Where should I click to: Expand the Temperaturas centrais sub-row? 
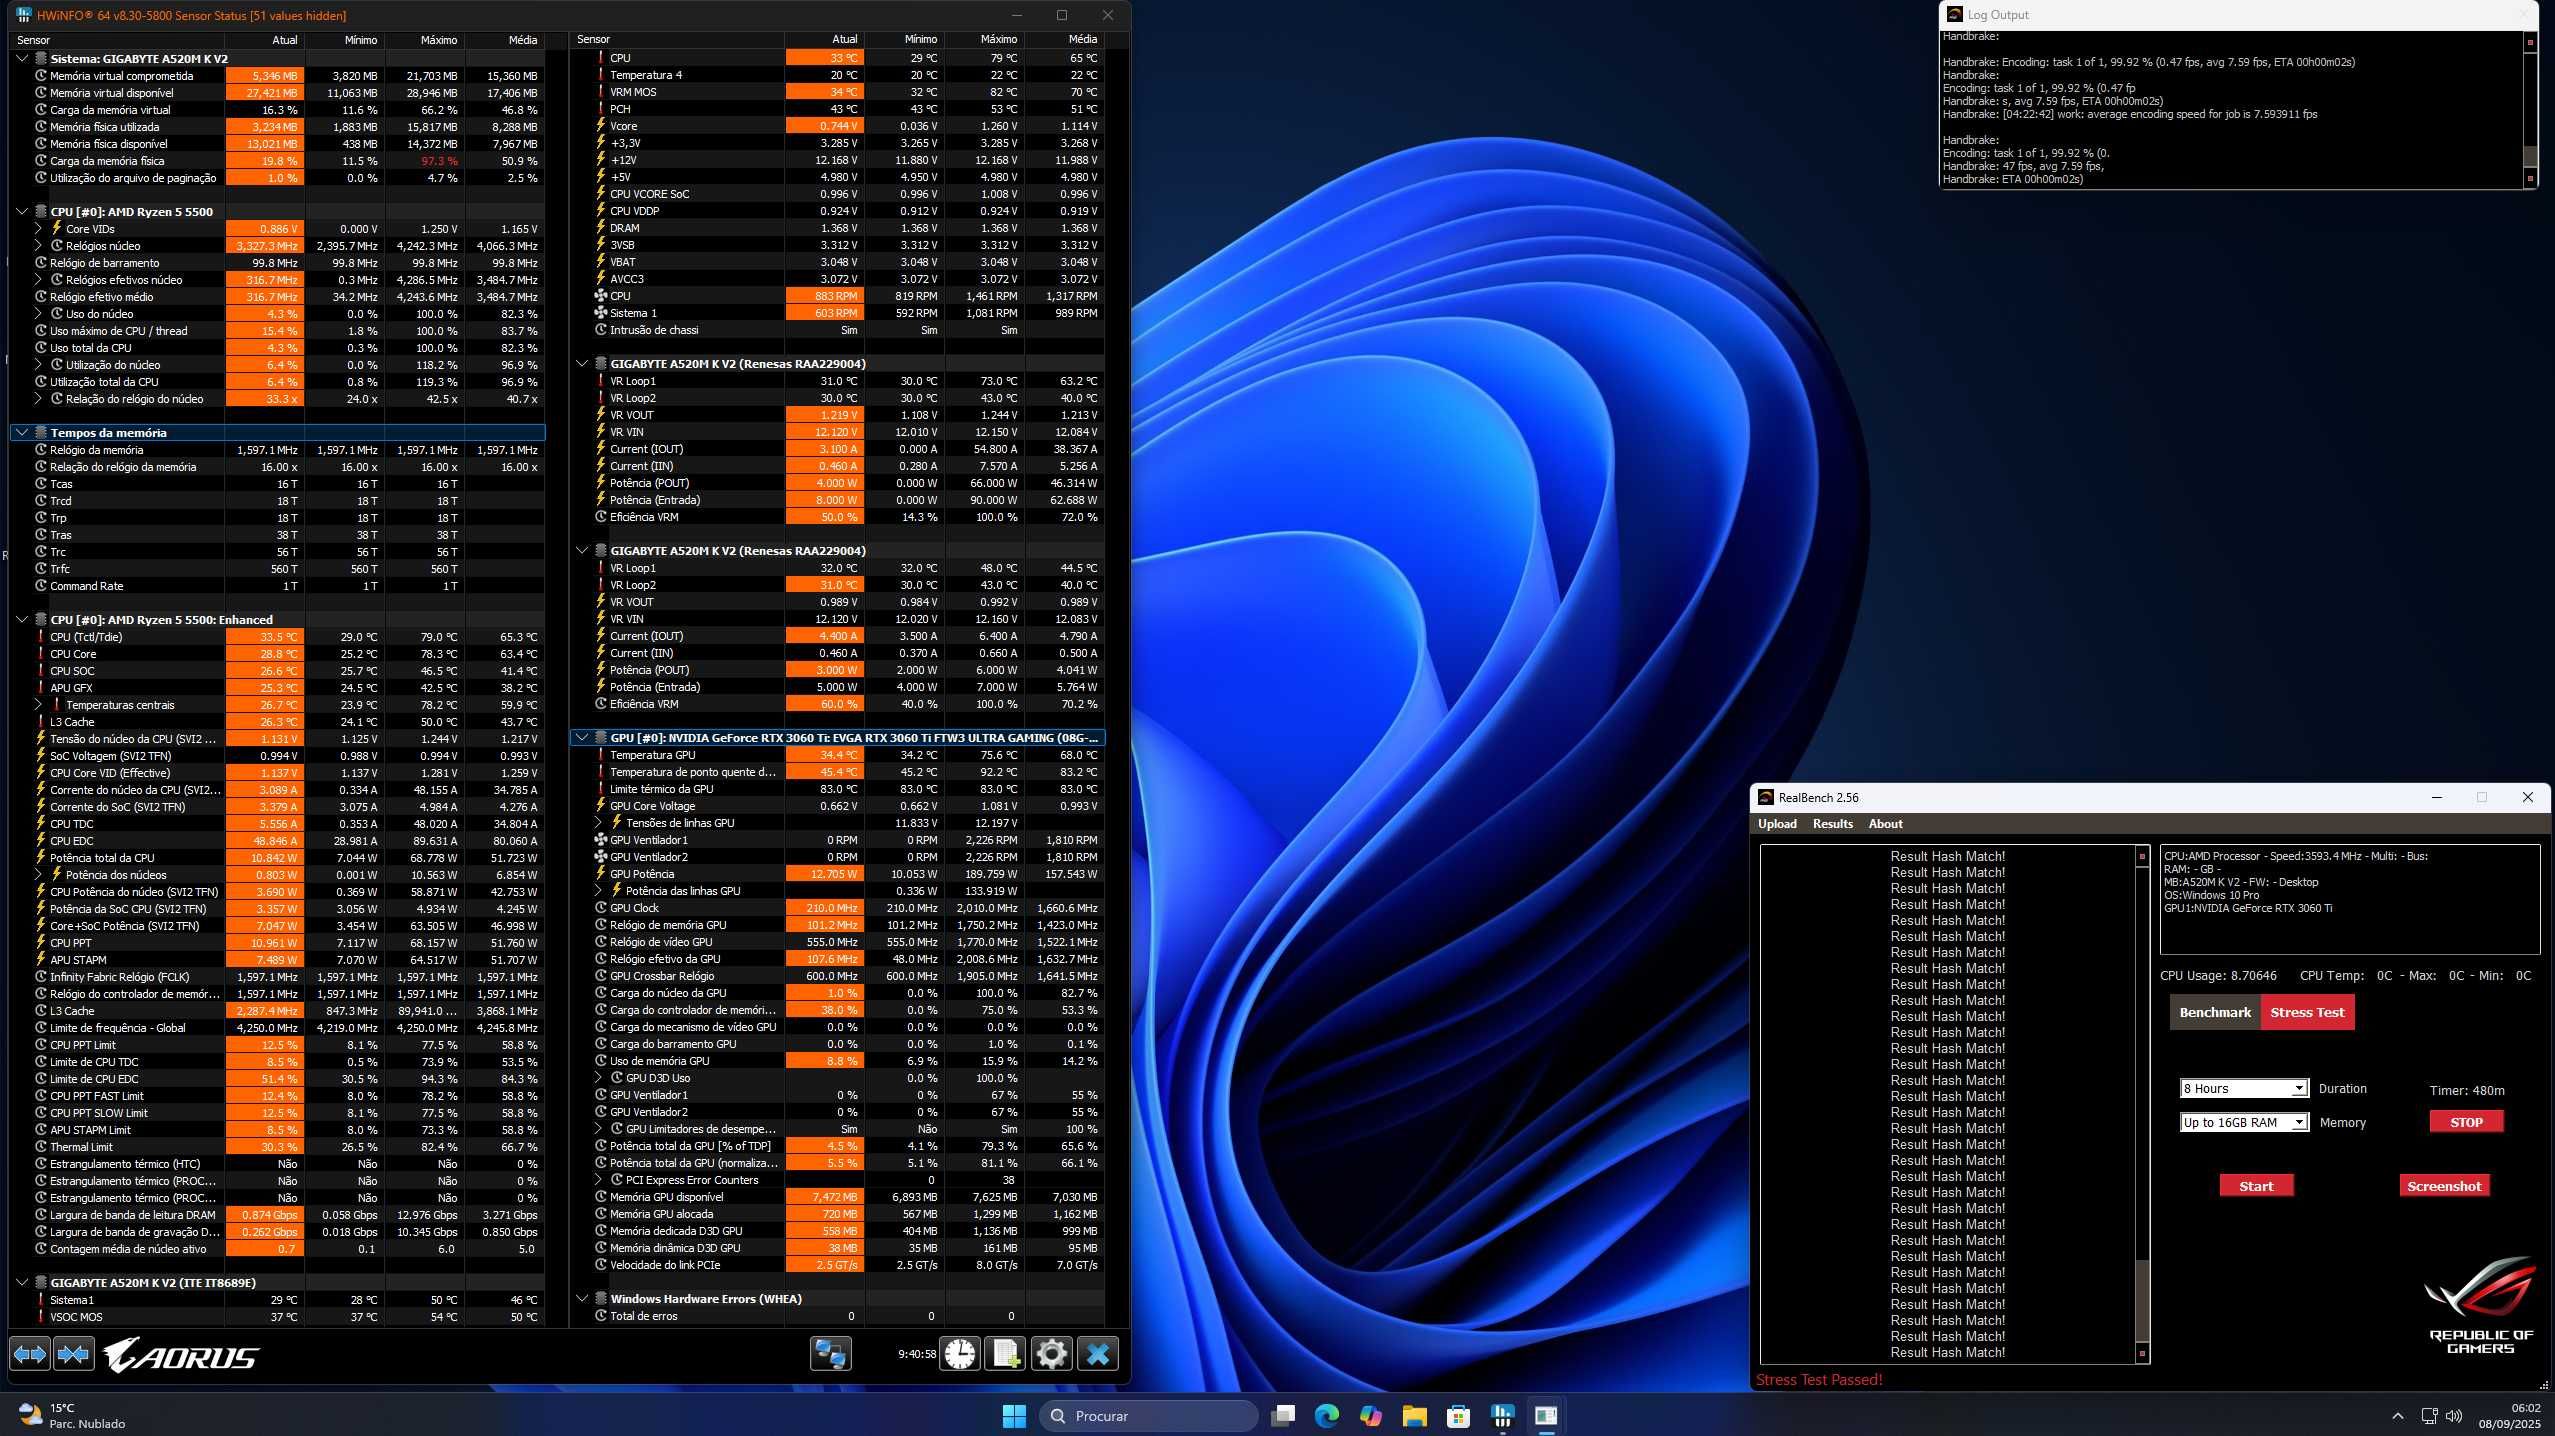point(38,705)
